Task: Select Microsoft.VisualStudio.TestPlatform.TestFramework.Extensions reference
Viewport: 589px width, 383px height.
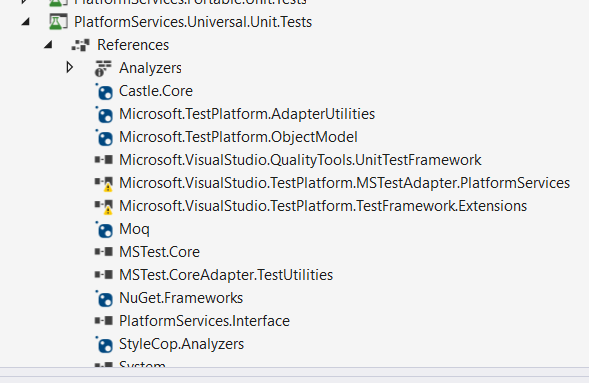Action: (323, 206)
